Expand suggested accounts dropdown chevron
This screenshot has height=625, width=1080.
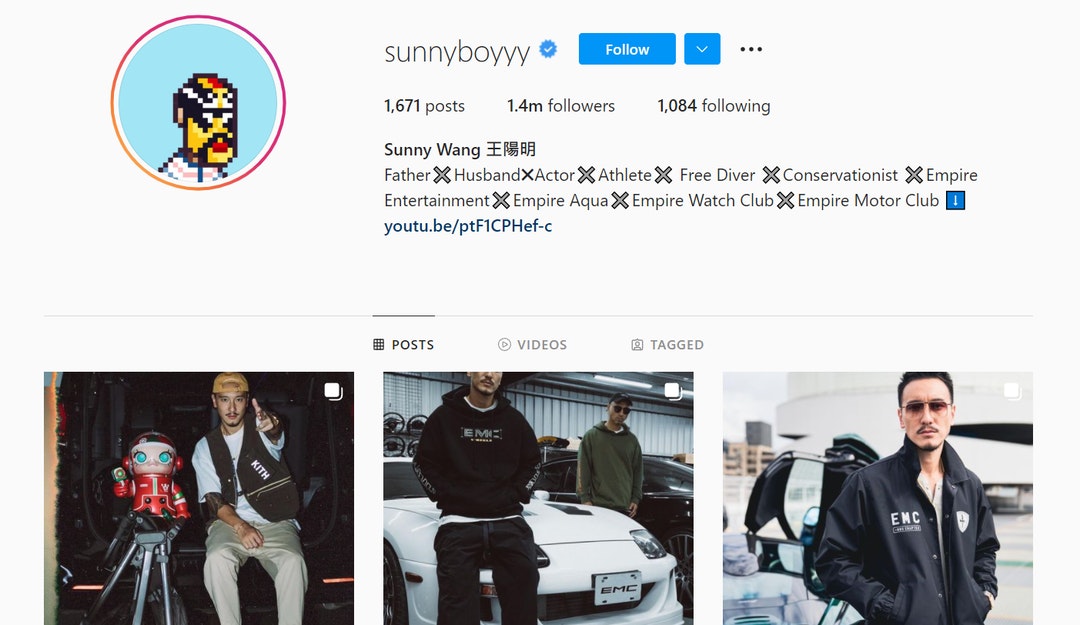click(702, 49)
